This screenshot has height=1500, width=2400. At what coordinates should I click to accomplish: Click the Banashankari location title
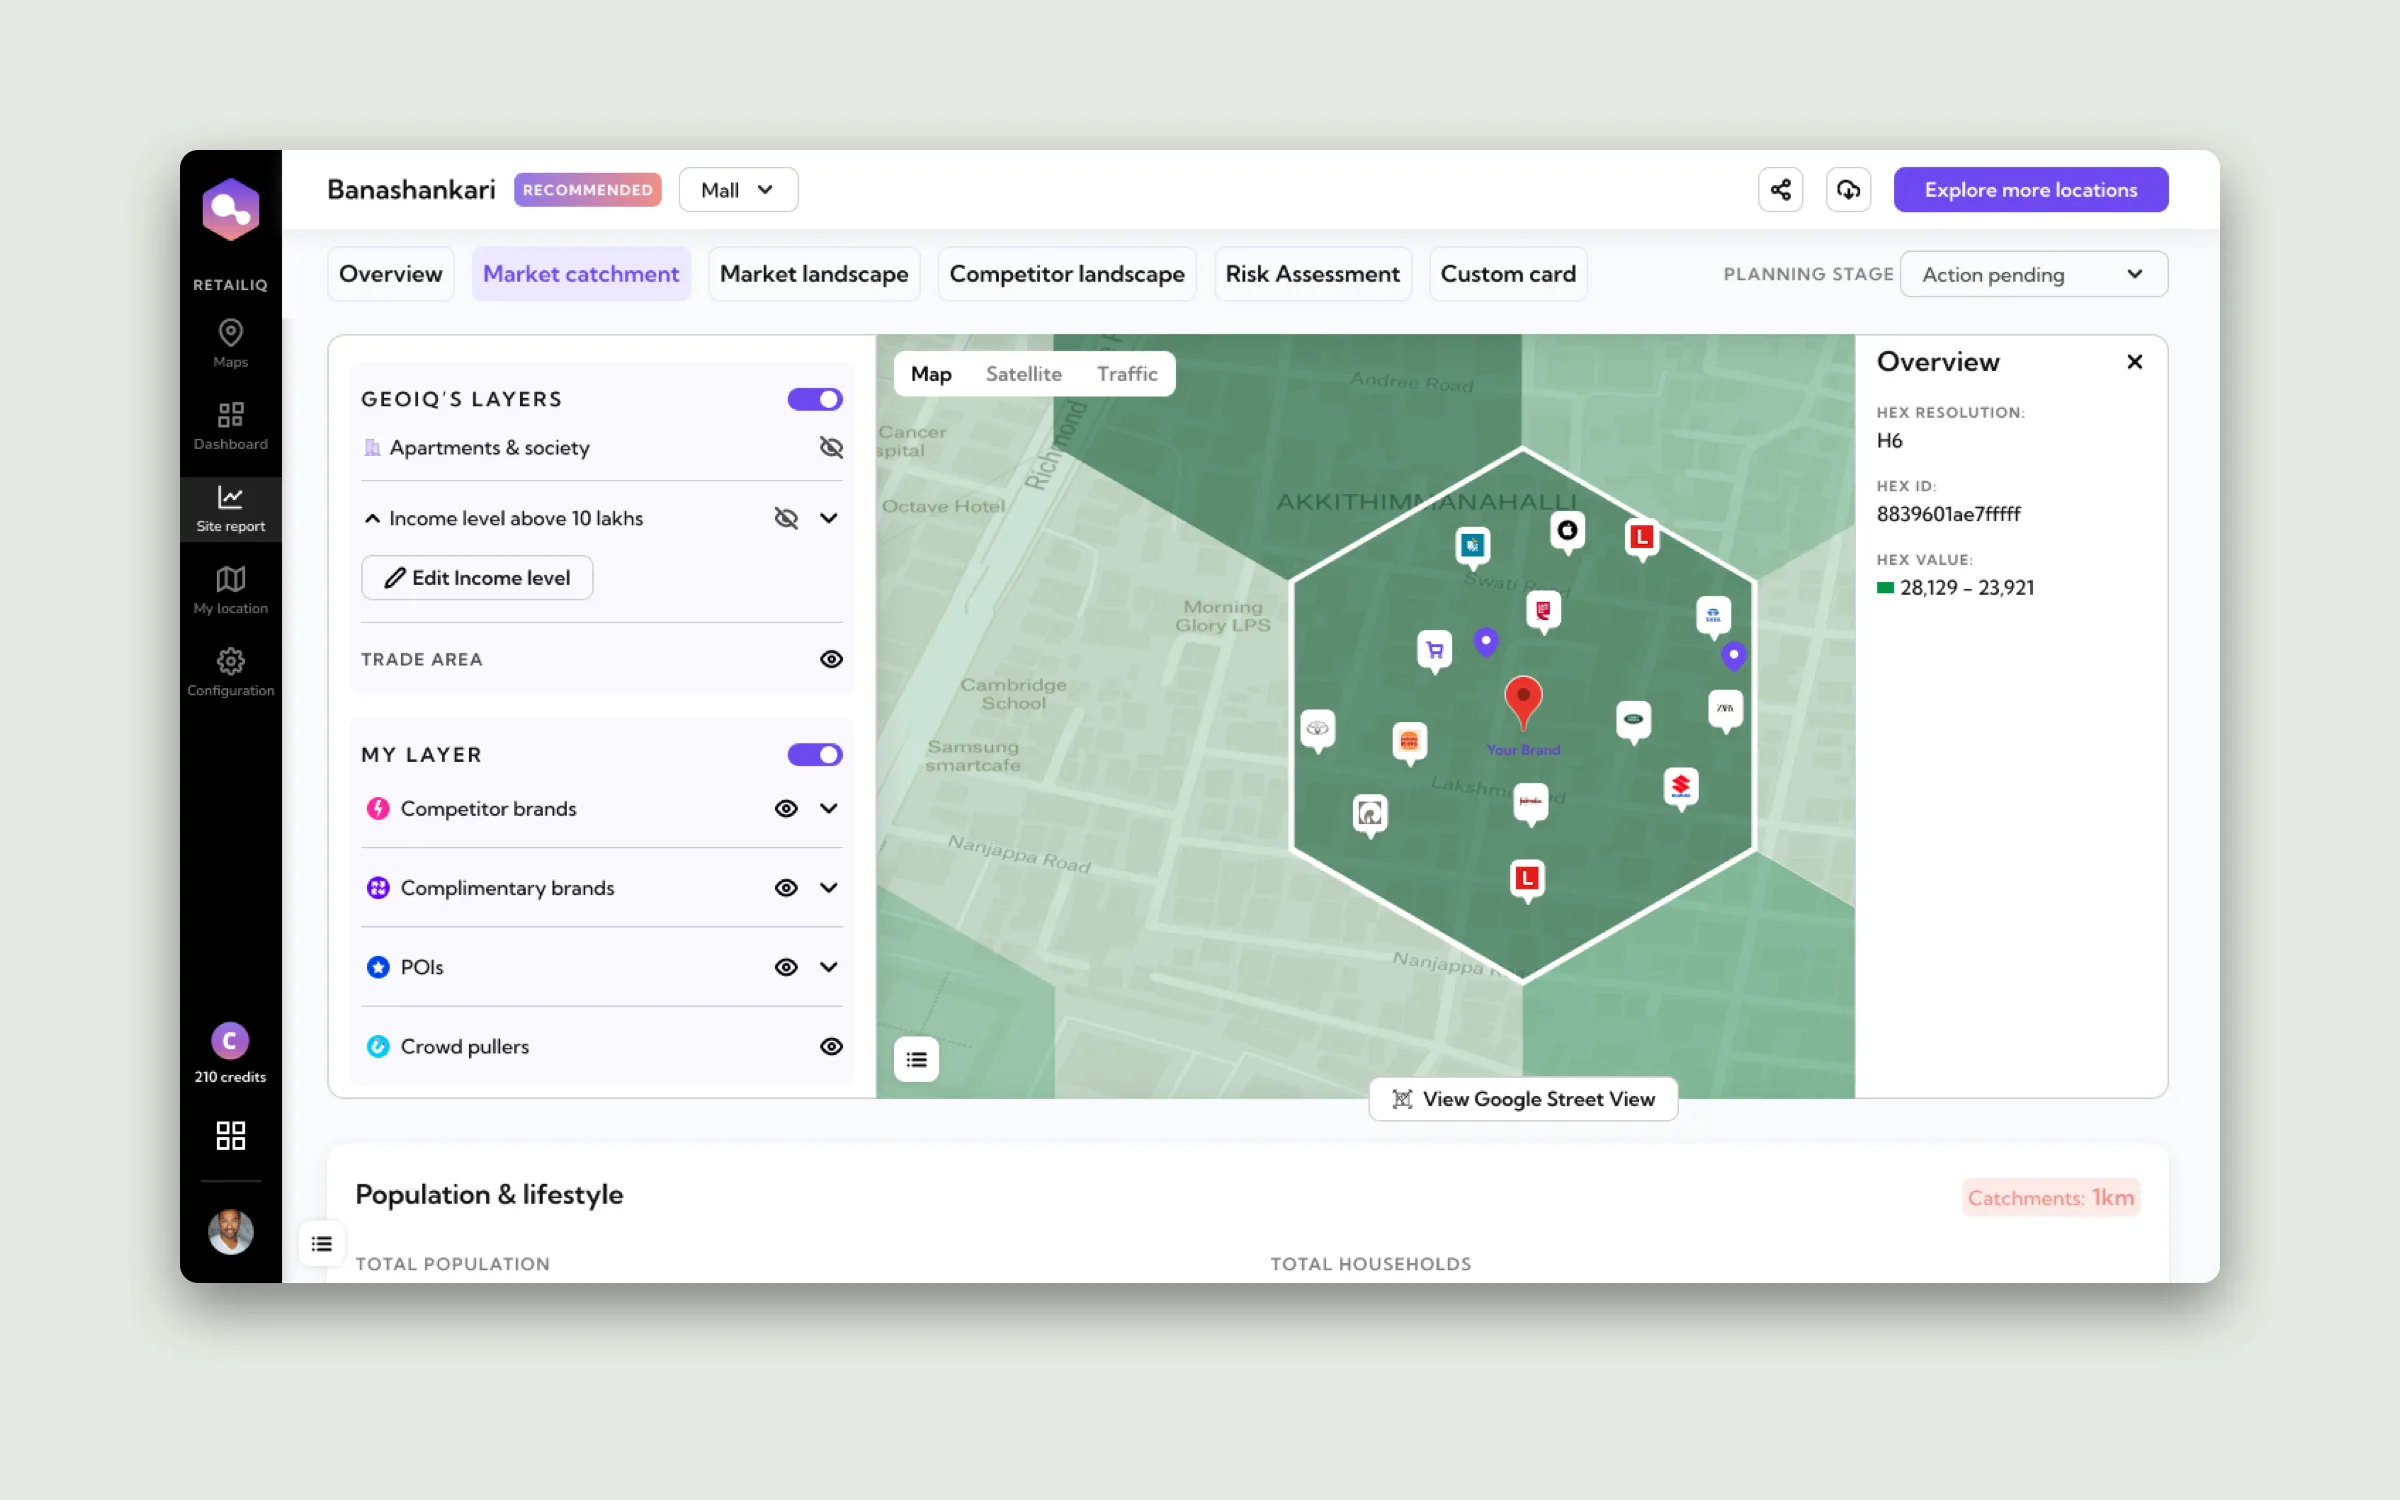pyautogui.click(x=411, y=190)
